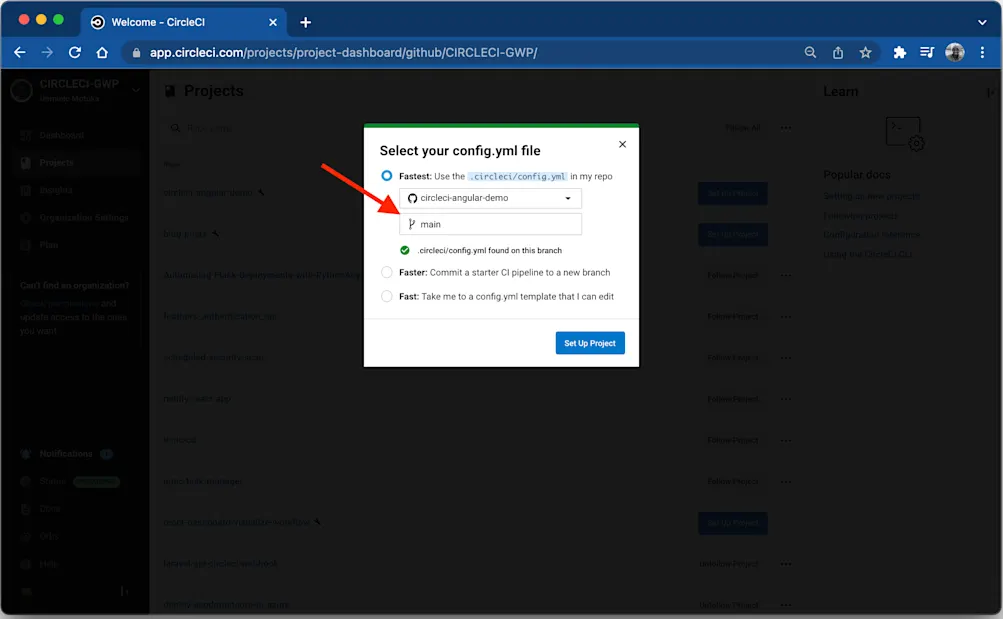Share this page using the share icon
This screenshot has width=1003, height=619.
(838, 52)
